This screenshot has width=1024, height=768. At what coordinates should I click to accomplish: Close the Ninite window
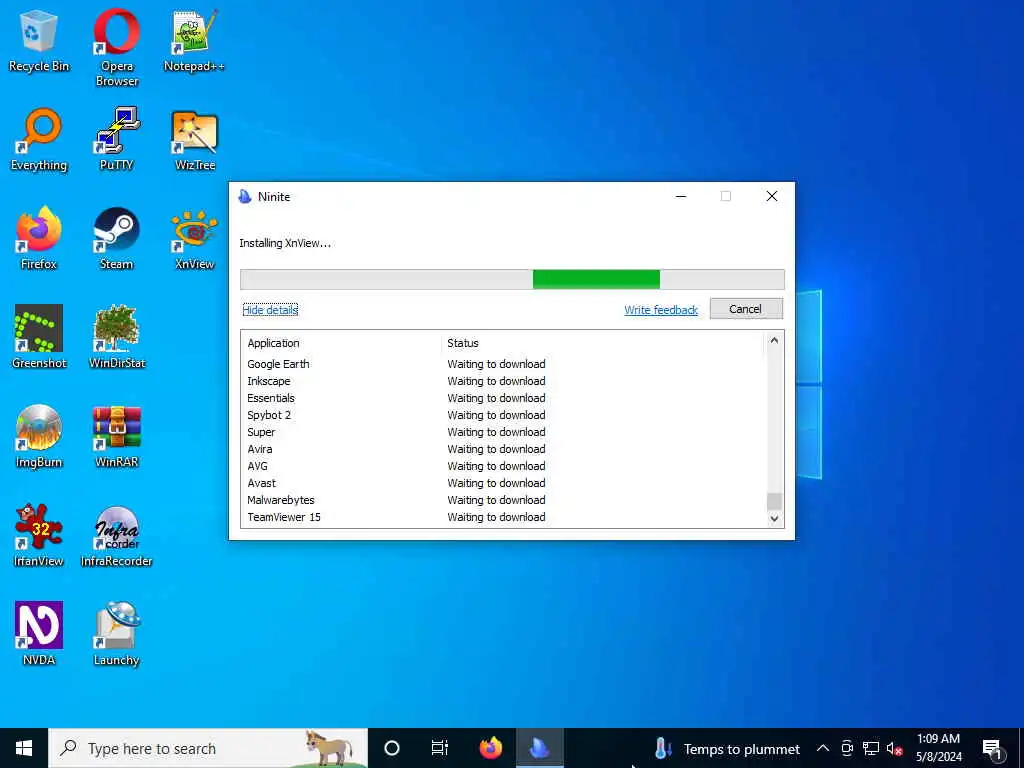pos(771,196)
